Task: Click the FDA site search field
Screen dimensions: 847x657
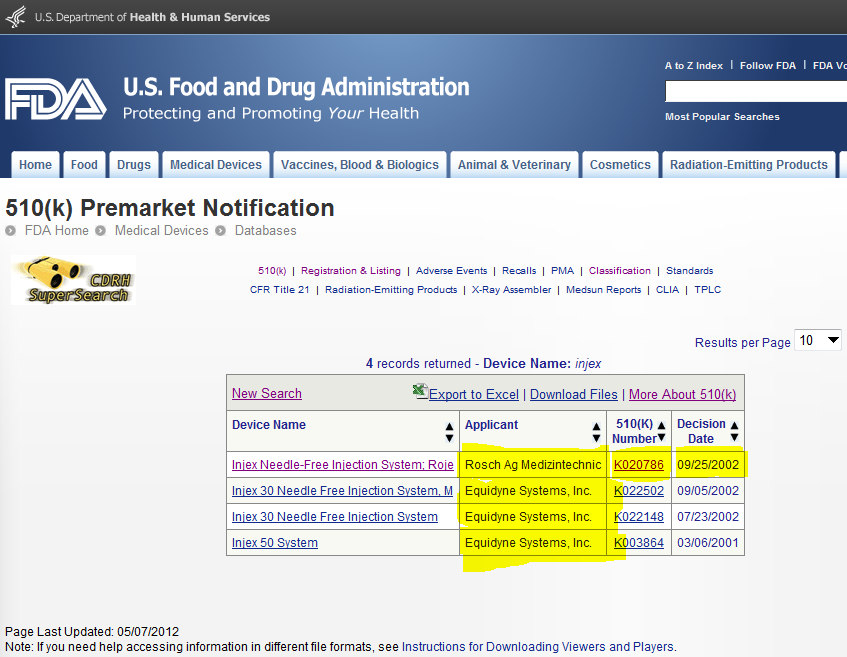Action: [x=756, y=91]
